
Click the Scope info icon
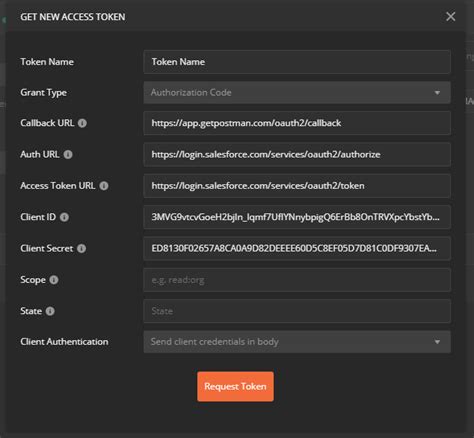tap(54, 280)
